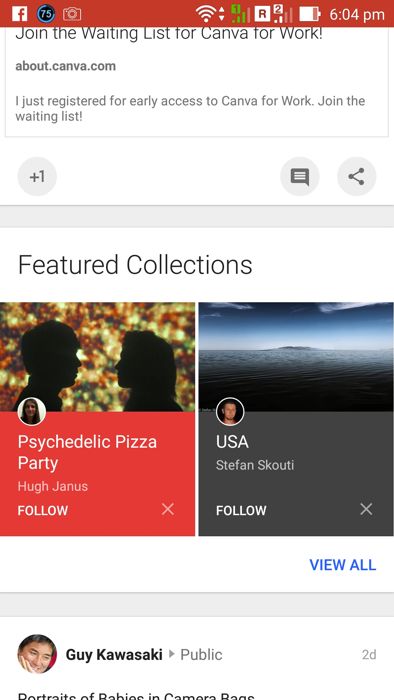Tap the Public audience label
394x700 pixels.
tap(201, 654)
